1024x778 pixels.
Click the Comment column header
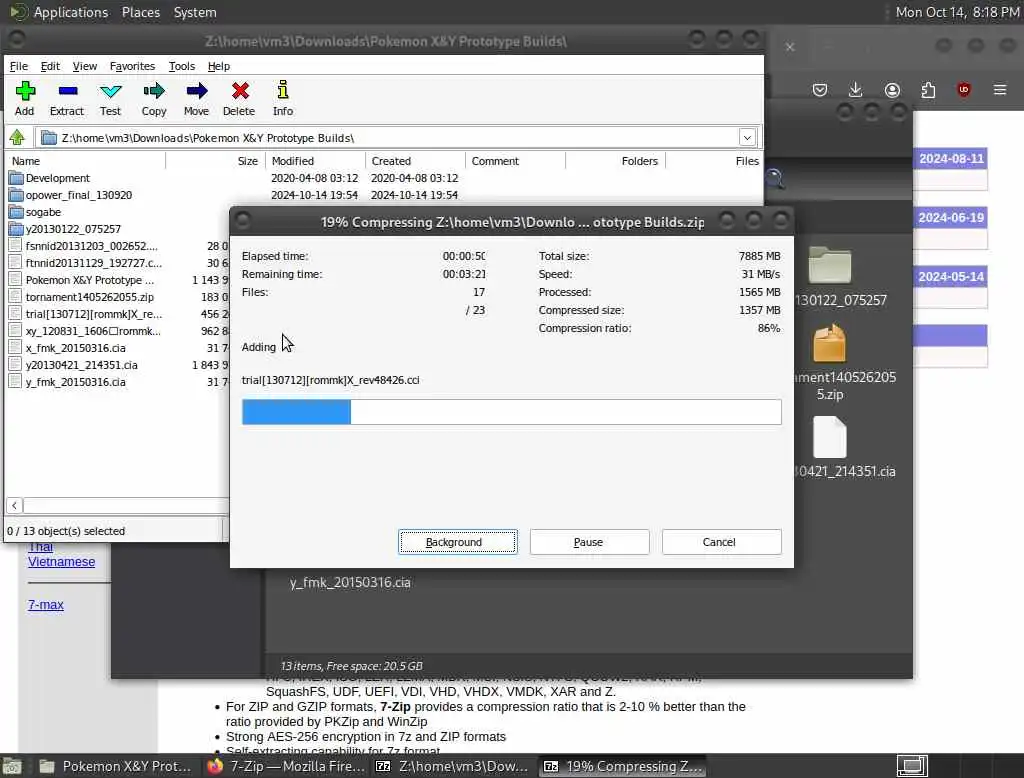tap(515, 161)
